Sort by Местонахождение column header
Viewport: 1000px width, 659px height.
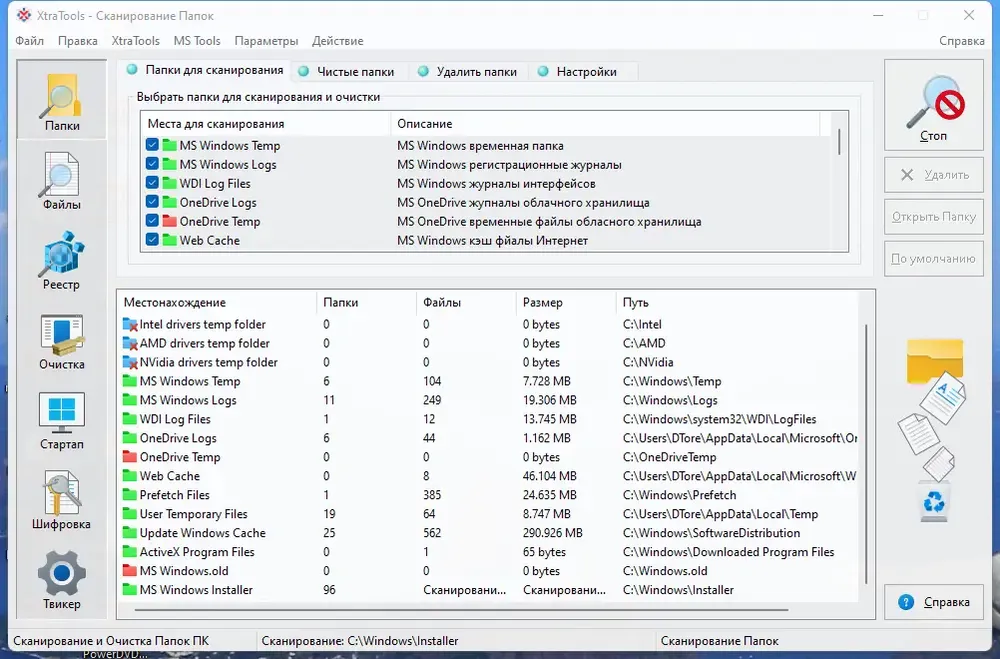[x=217, y=302]
